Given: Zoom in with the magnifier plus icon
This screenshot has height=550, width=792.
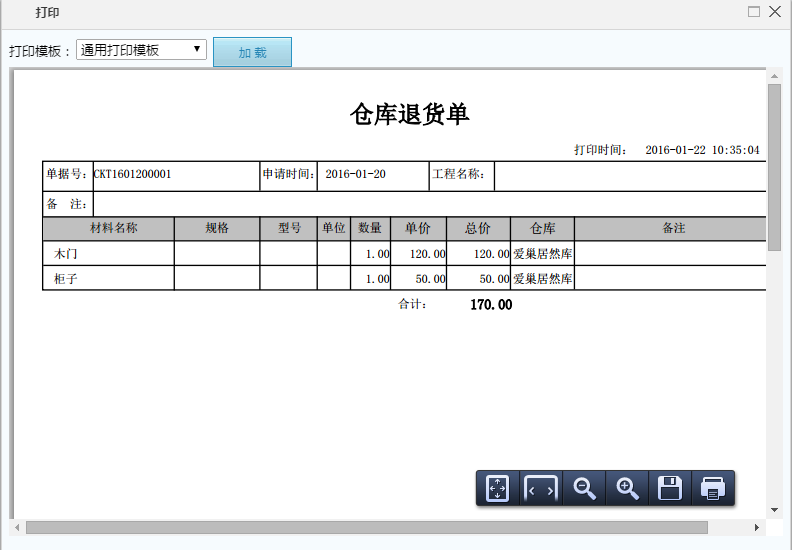Looking at the screenshot, I should (627, 488).
